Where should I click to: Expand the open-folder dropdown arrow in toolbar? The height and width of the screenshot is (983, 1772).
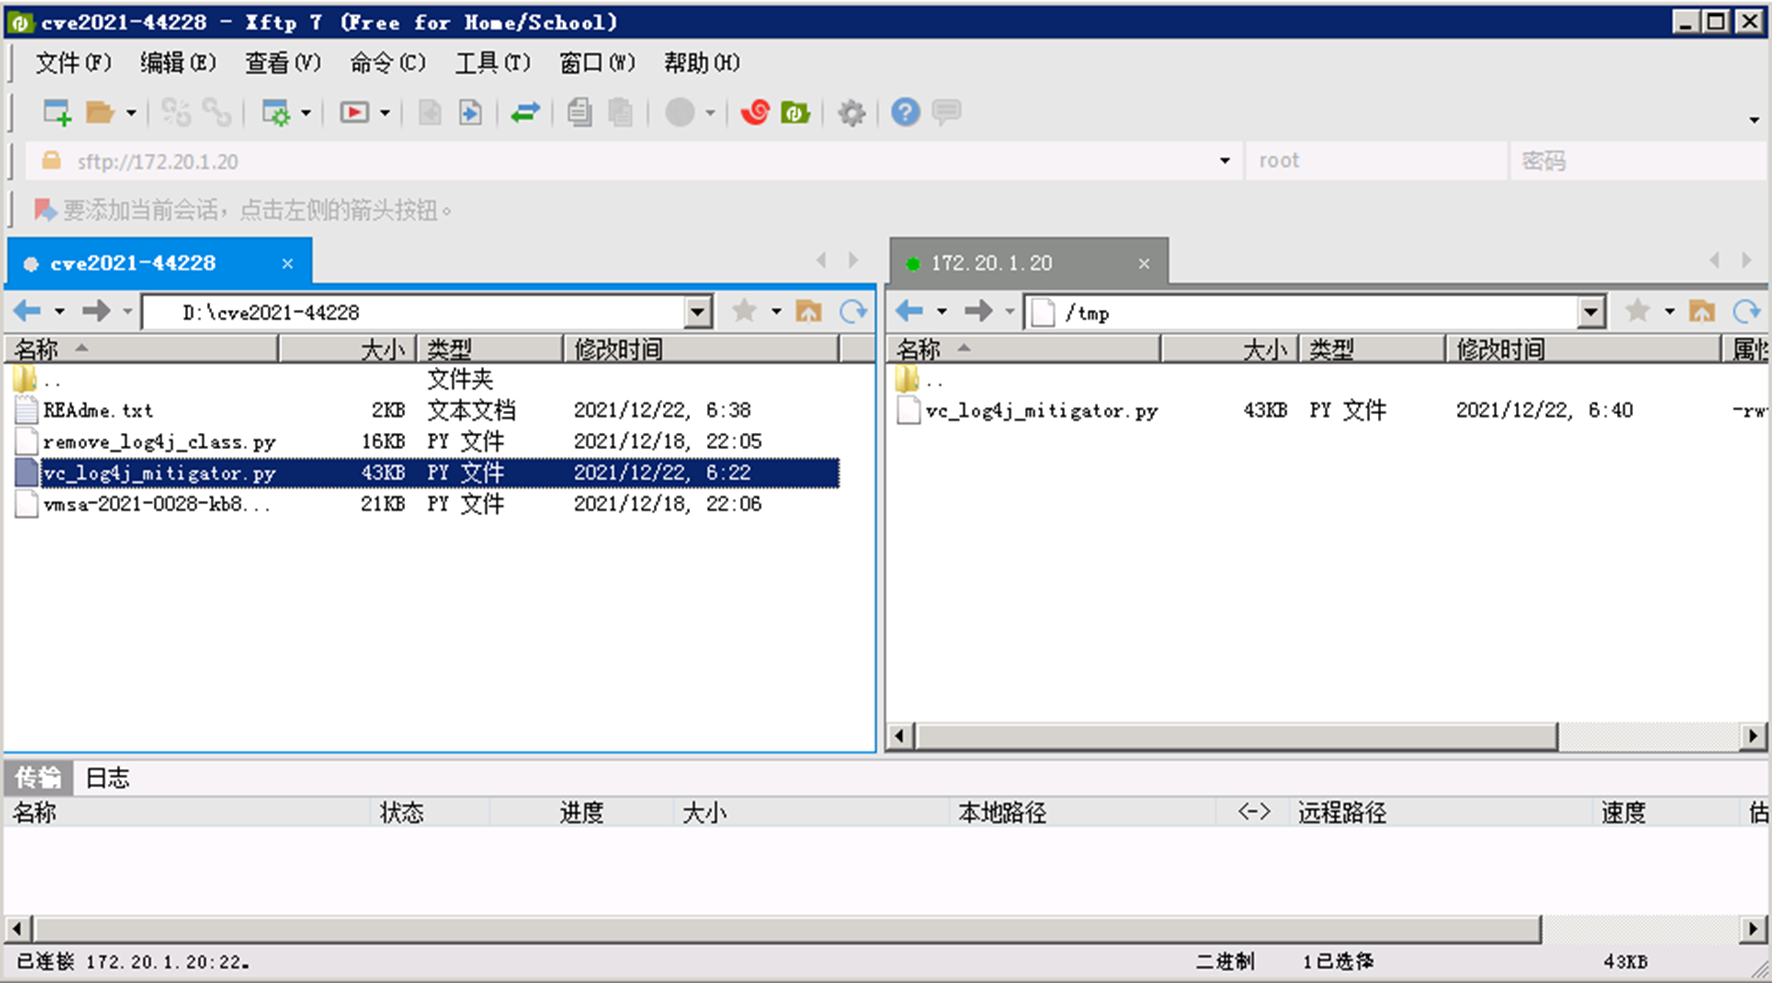pyautogui.click(x=130, y=113)
